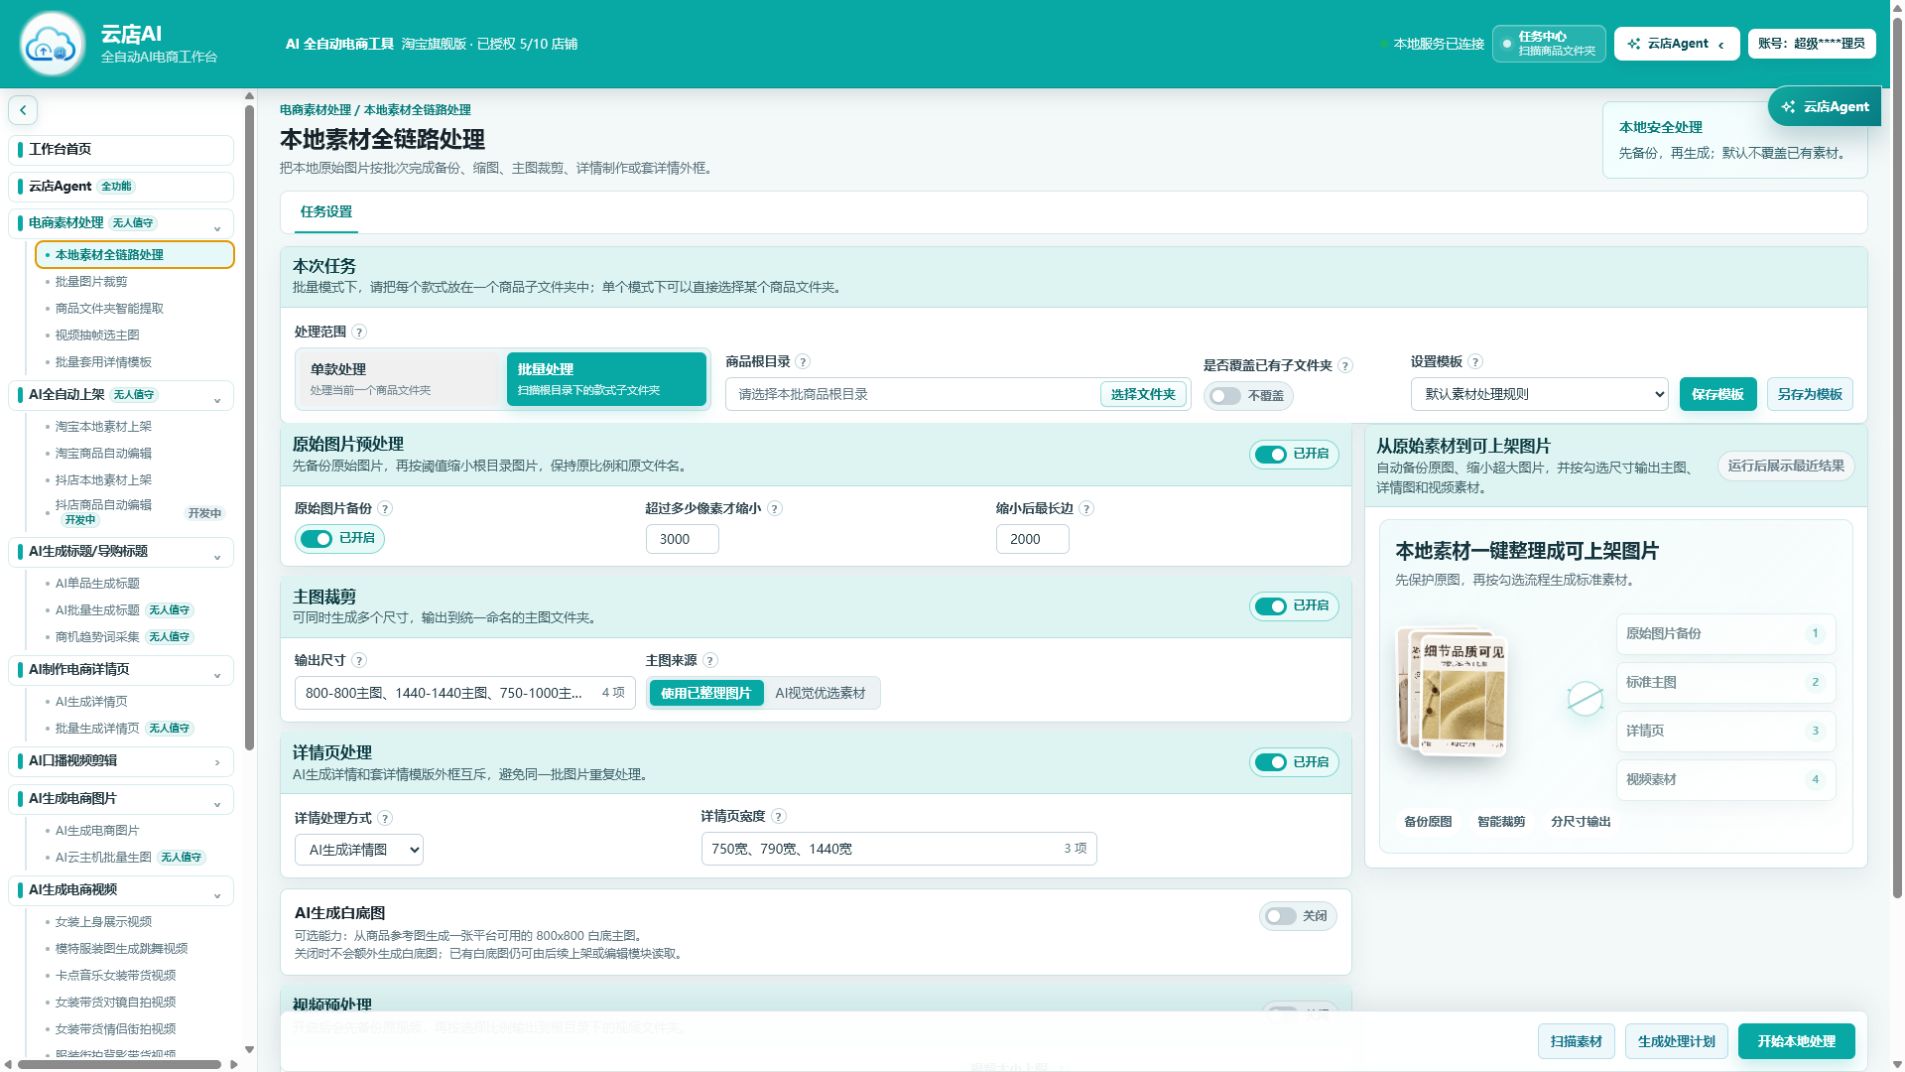This screenshot has height=1072, width=1905.
Task: Open 云店Agent dropdown in header
Action: 1676,44
